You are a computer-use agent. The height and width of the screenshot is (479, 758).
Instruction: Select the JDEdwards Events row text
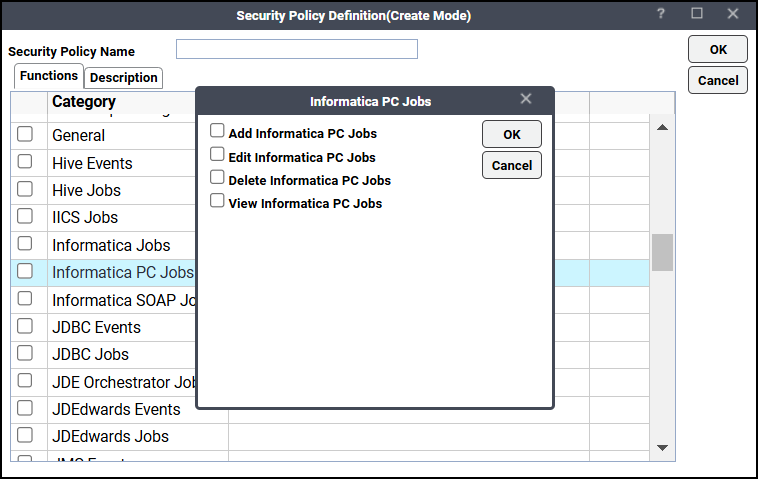(x=116, y=410)
